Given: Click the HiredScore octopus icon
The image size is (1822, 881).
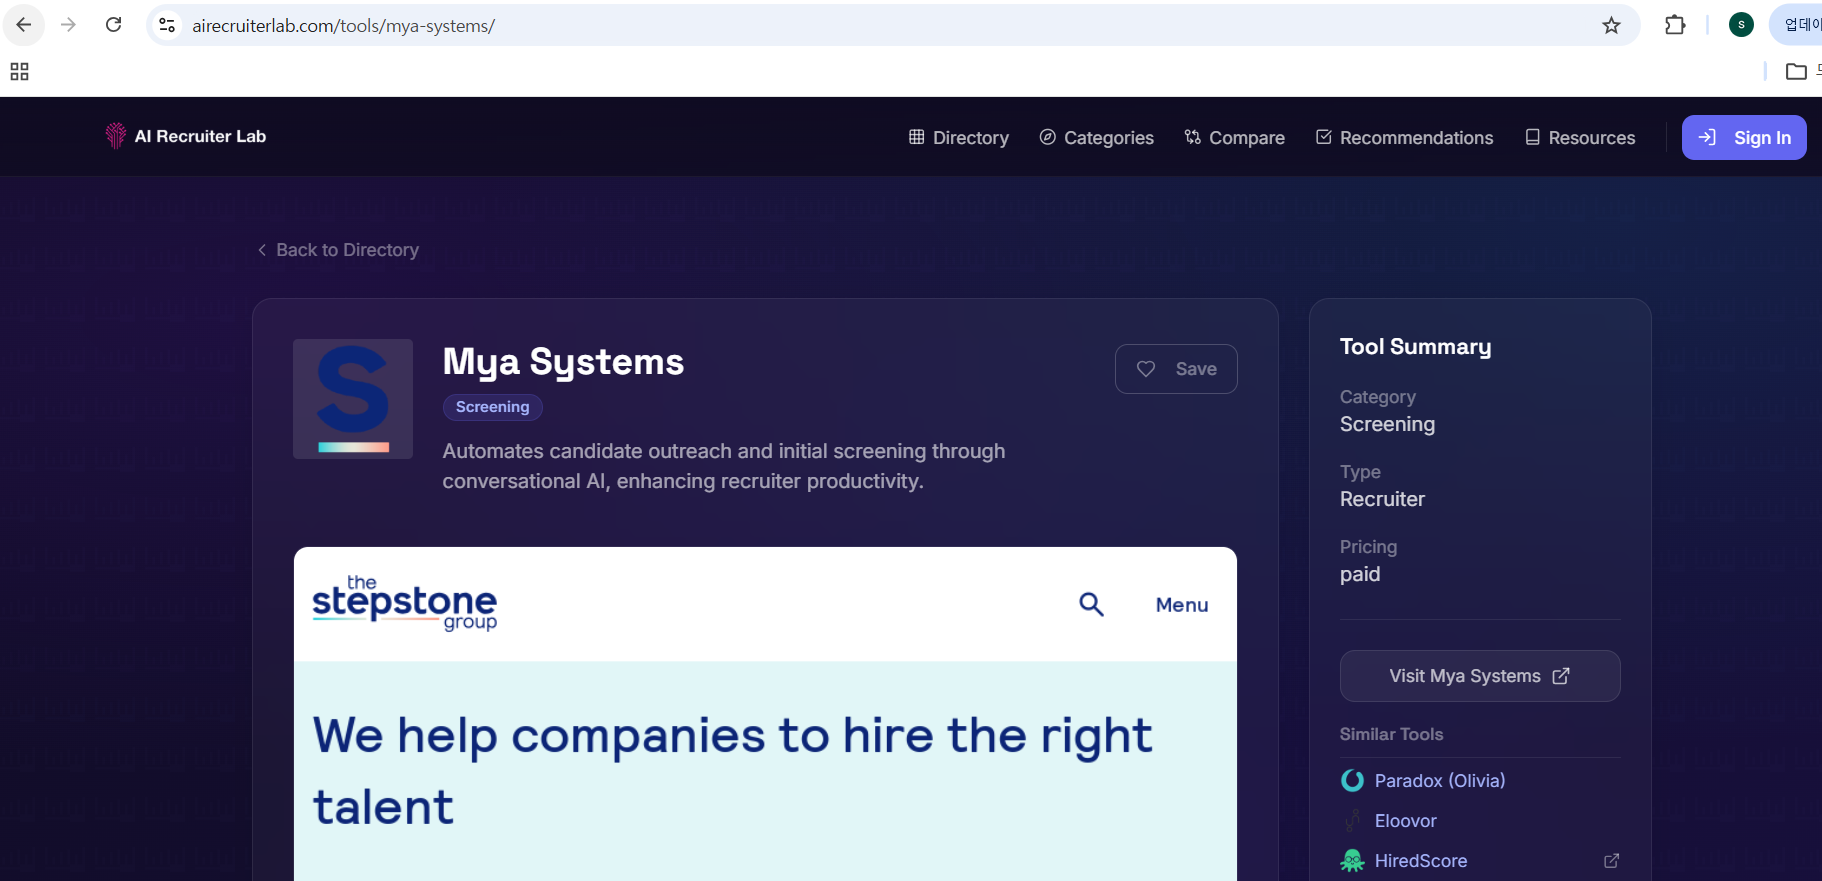Looking at the screenshot, I should (x=1352, y=861).
